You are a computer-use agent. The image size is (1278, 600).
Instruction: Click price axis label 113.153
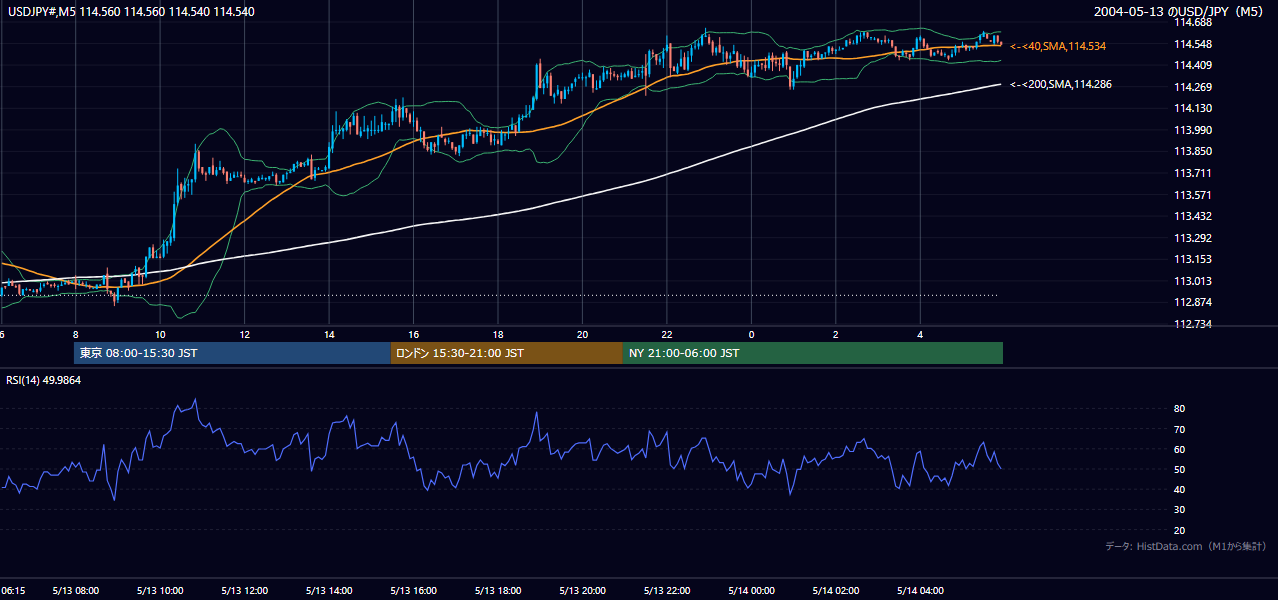coord(1192,259)
